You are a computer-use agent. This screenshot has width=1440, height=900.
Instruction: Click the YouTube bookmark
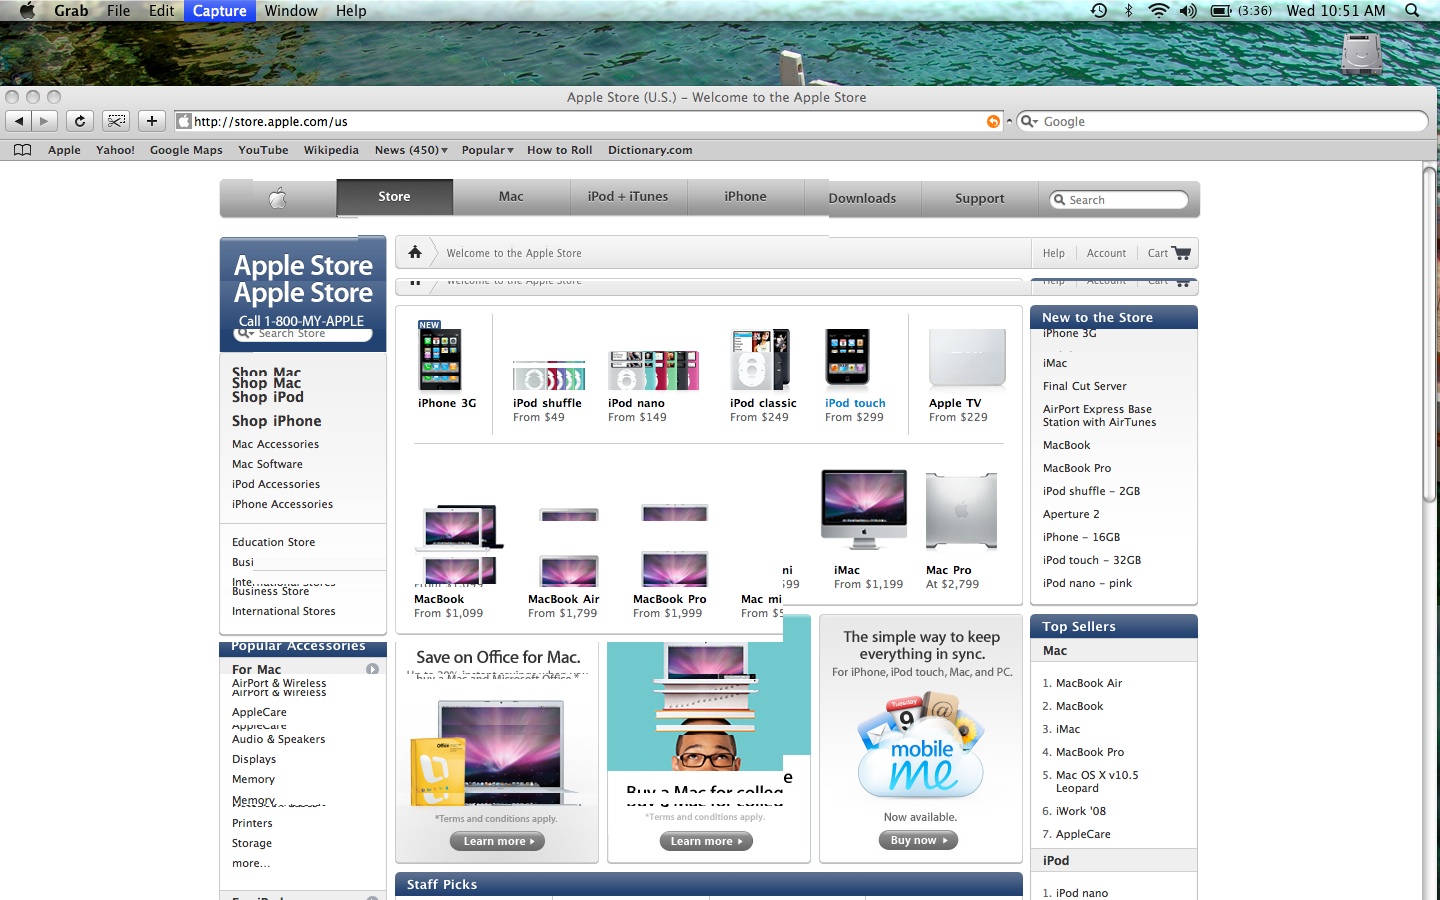tap(263, 150)
